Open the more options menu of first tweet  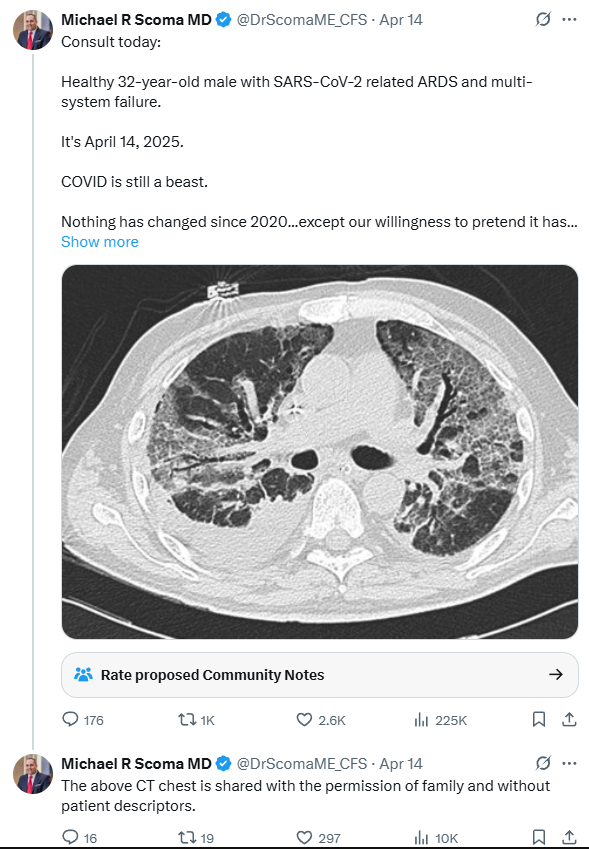pos(570,19)
